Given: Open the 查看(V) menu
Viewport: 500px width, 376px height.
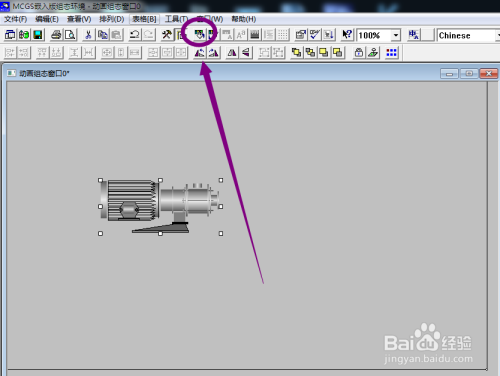Looking at the screenshot, I should 79,19.
